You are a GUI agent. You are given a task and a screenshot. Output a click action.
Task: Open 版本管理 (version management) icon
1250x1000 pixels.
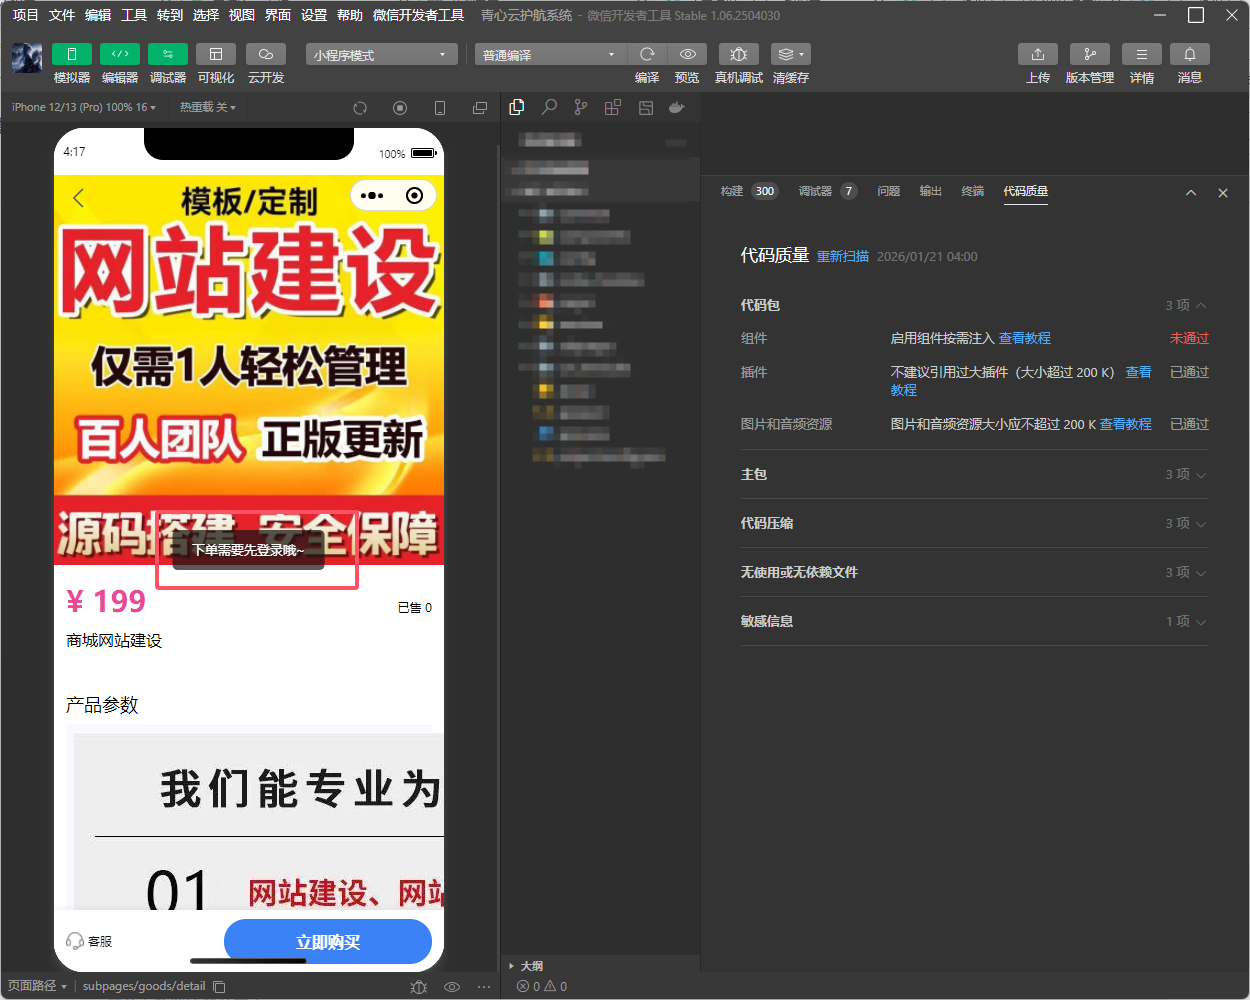pyautogui.click(x=1089, y=54)
